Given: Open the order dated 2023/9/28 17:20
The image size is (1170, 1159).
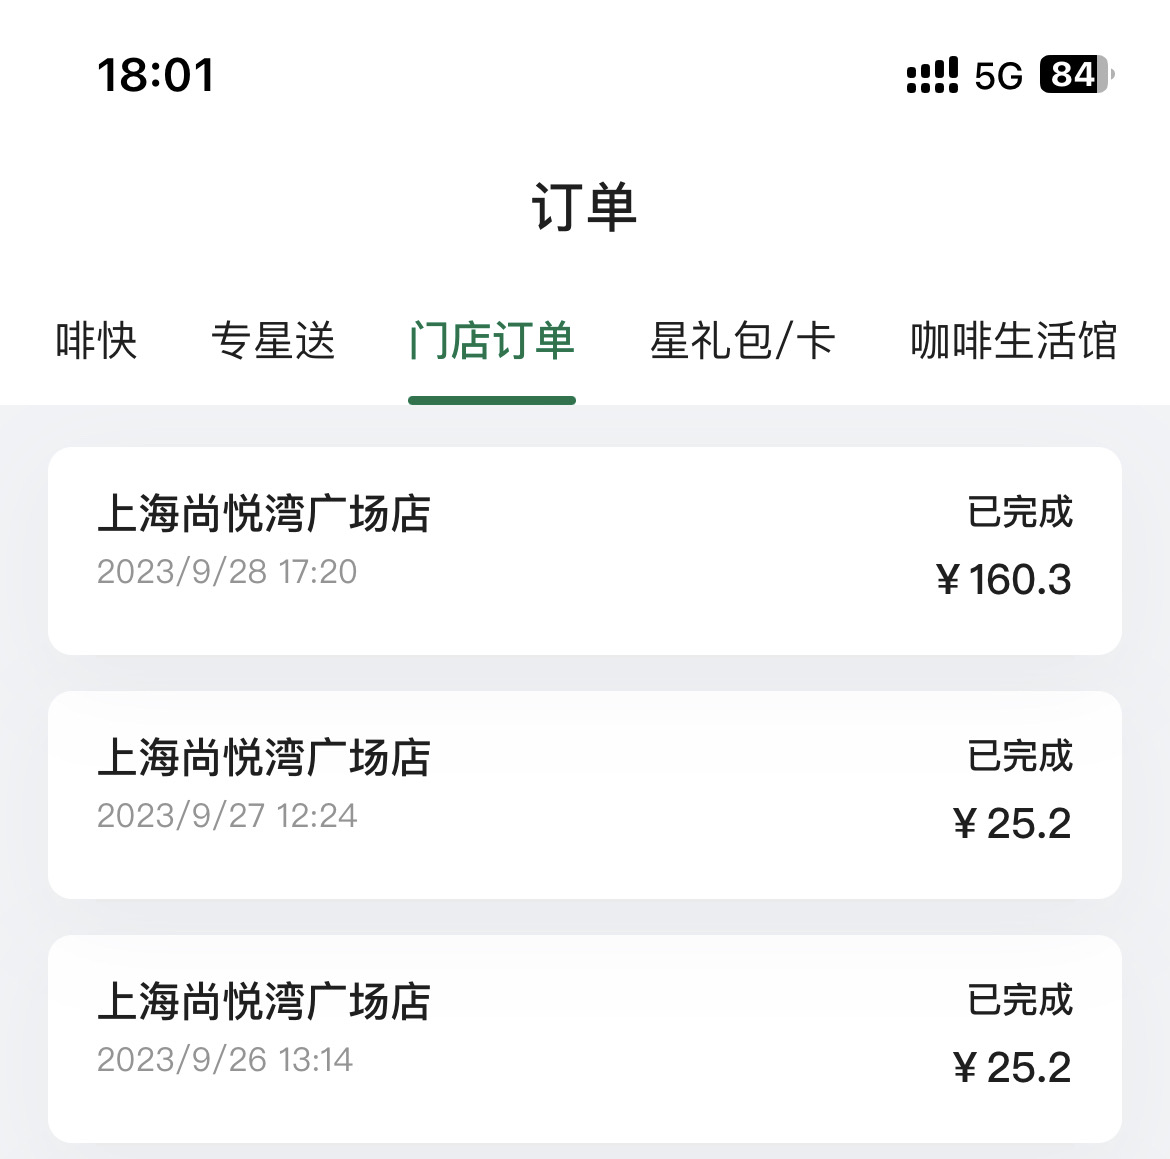Looking at the screenshot, I should (585, 551).
